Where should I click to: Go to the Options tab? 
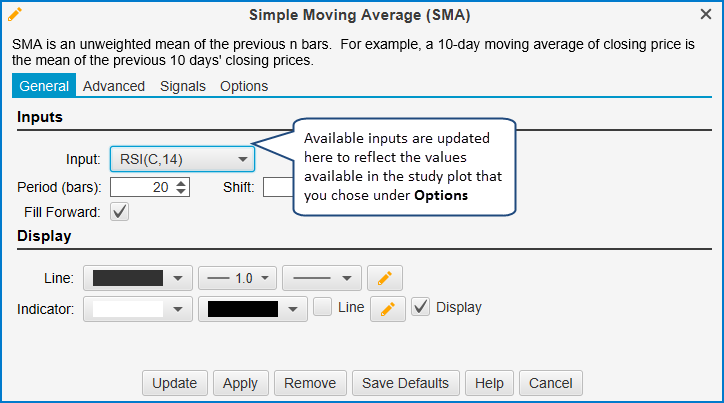(x=244, y=86)
